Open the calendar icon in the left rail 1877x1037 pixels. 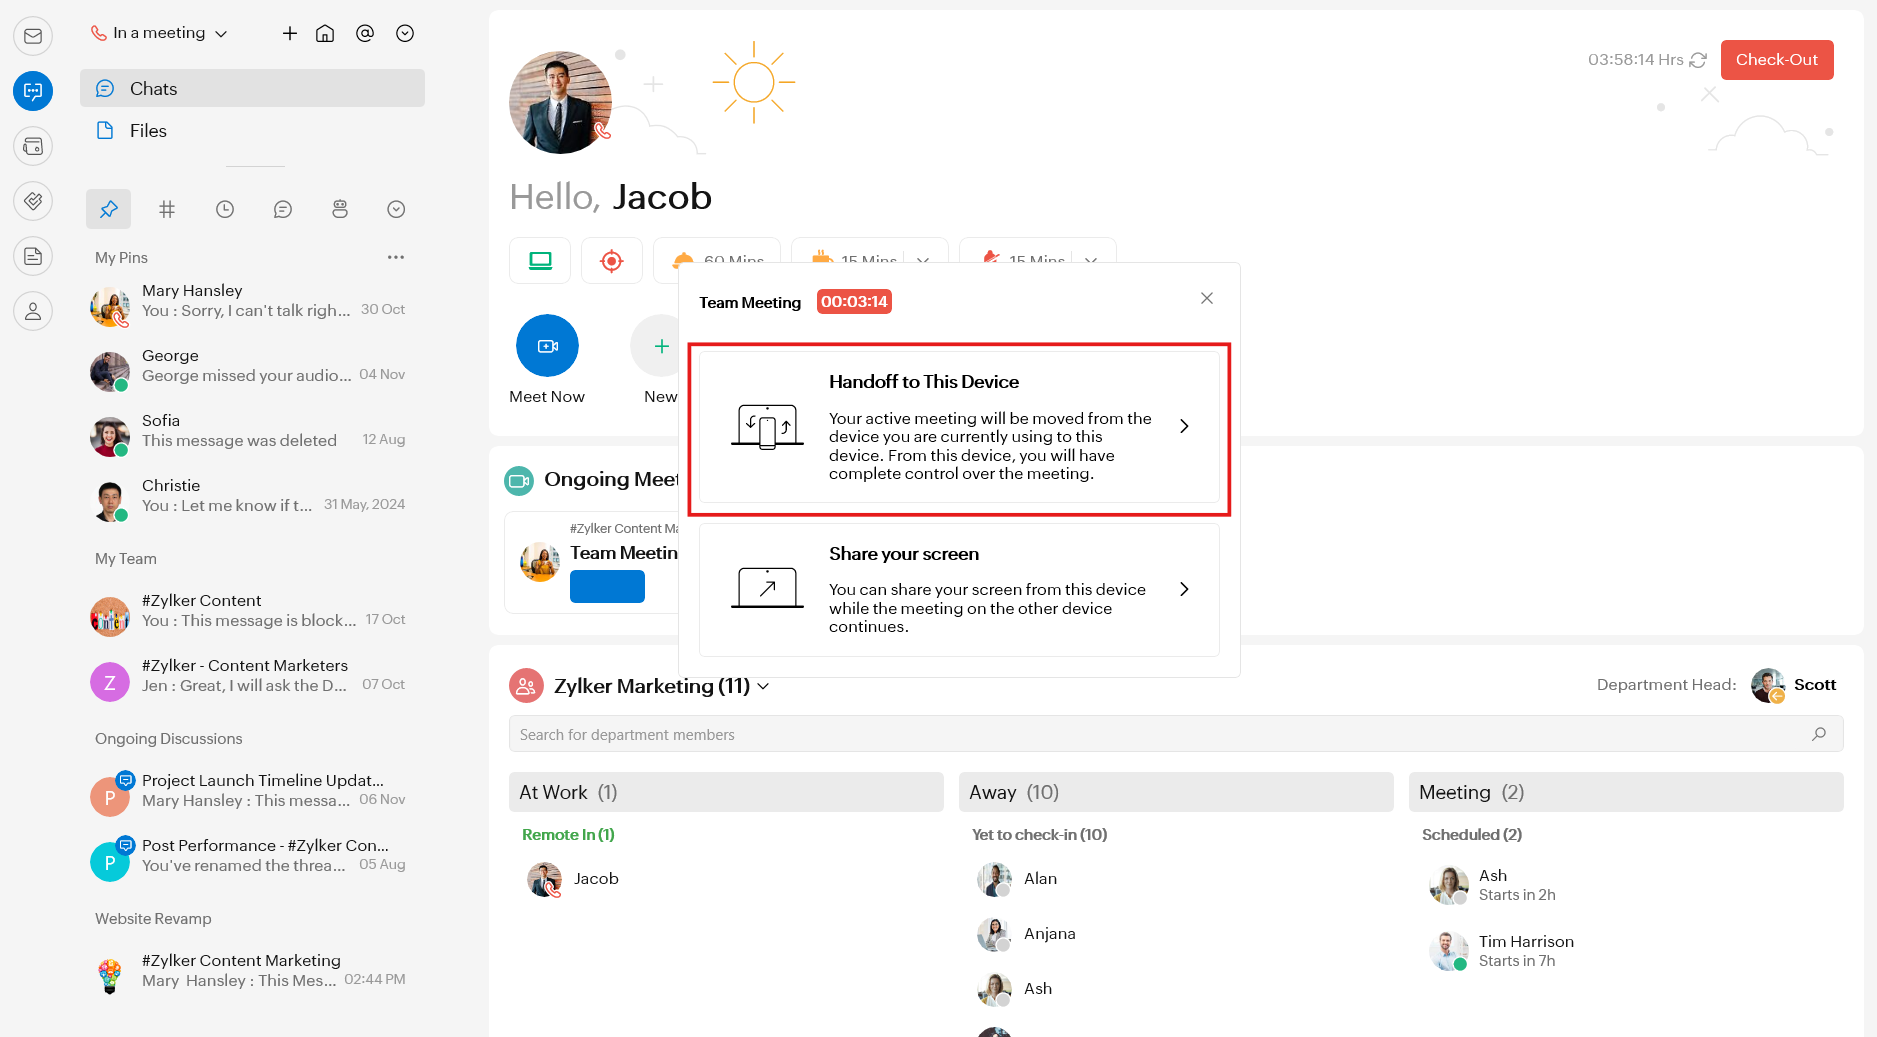click(x=33, y=146)
